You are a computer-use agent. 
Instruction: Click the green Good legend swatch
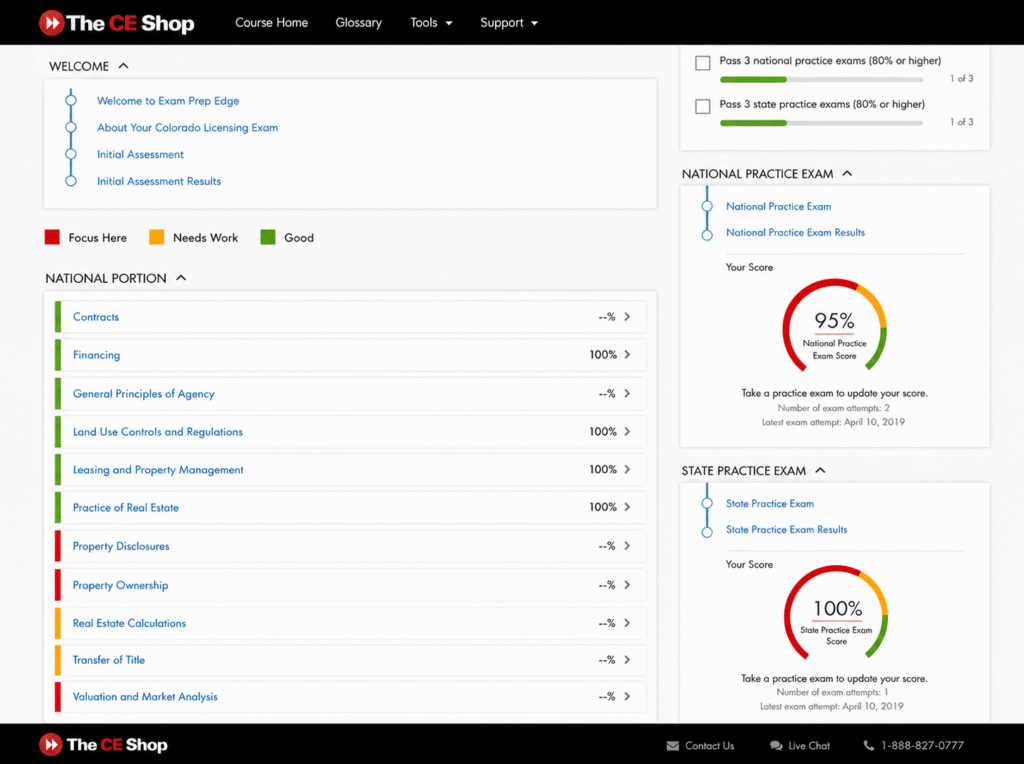[x=268, y=237]
